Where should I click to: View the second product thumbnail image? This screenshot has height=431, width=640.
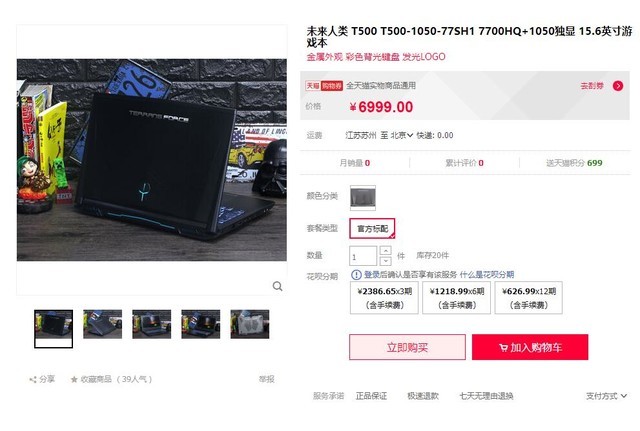click(x=102, y=324)
